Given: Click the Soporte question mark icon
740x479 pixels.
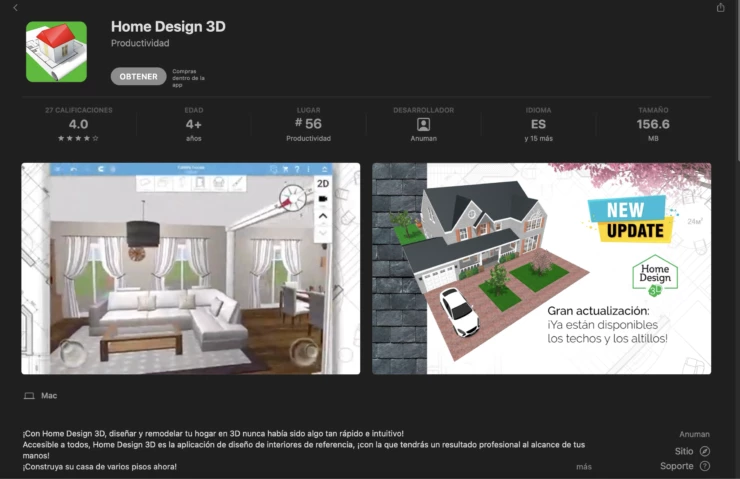Looking at the screenshot, I should coord(705,466).
